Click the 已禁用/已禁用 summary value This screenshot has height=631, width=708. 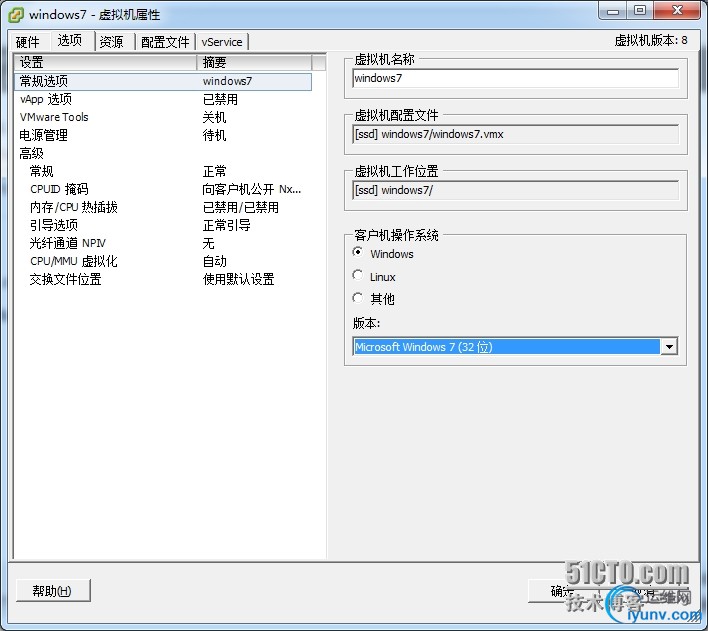[241, 207]
